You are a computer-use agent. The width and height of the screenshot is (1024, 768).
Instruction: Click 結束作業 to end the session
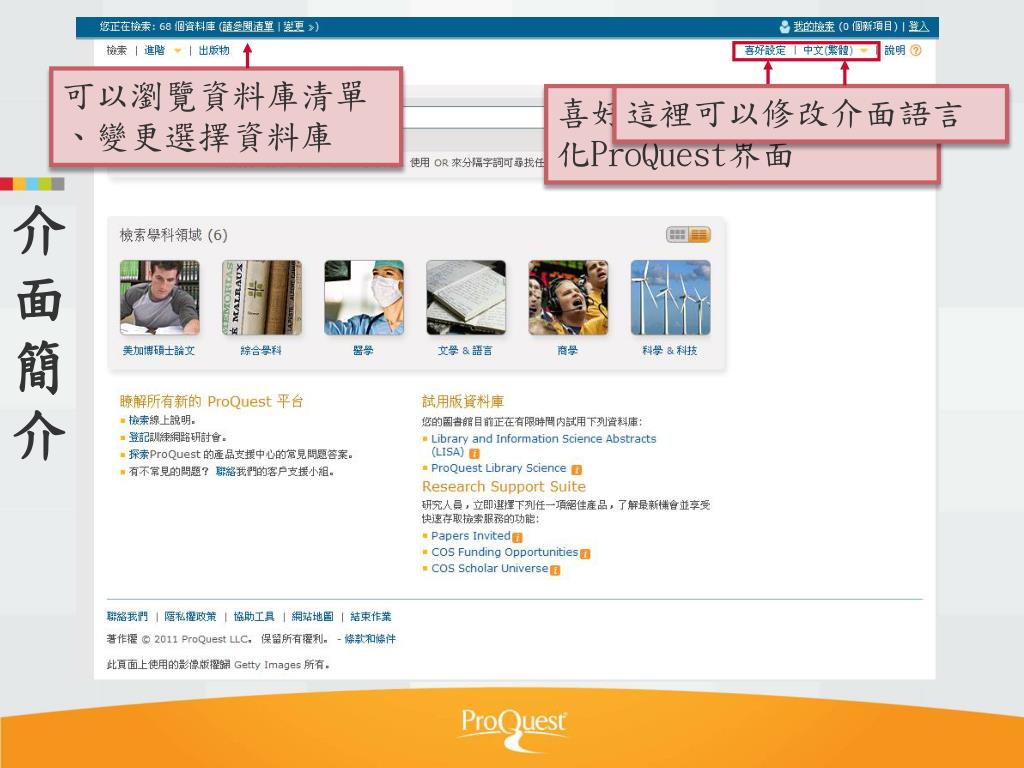370,616
